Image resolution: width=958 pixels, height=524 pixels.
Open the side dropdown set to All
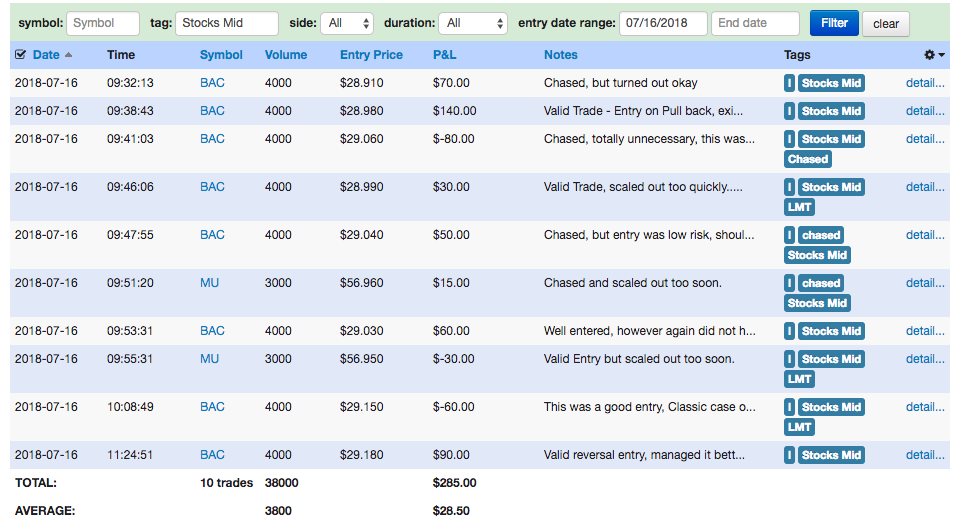[347, 23]
